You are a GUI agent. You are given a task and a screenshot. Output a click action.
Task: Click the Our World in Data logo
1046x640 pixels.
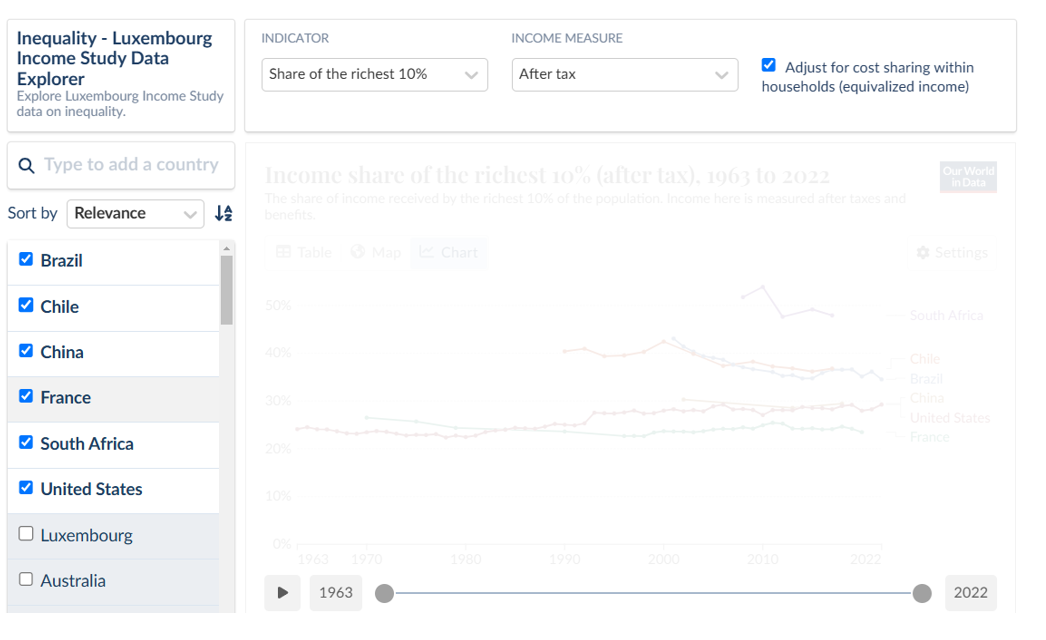(x=967, y=177)
